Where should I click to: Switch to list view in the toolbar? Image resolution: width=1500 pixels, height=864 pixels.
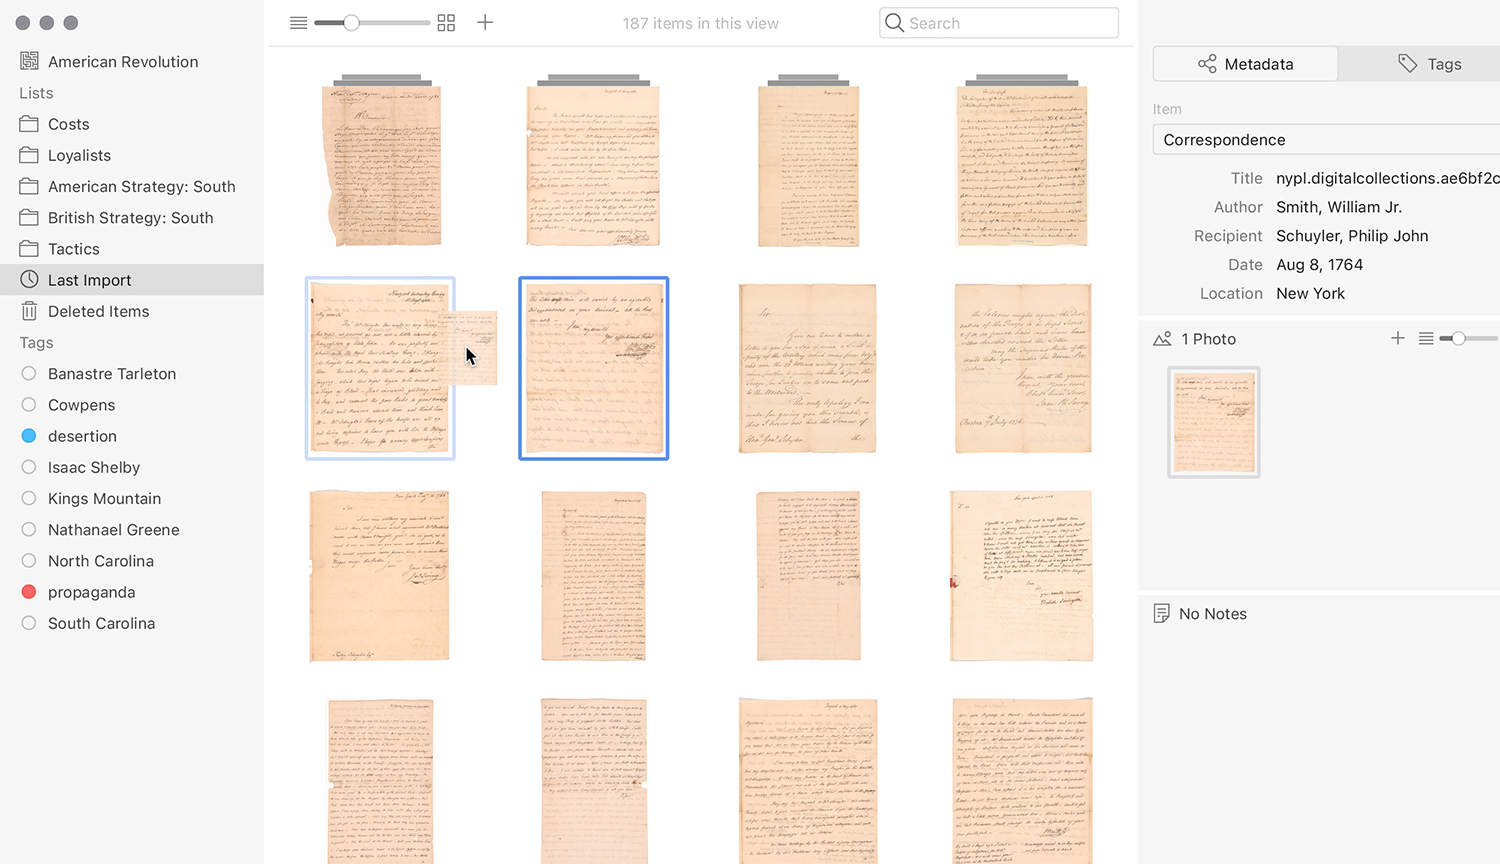[298, 23]
